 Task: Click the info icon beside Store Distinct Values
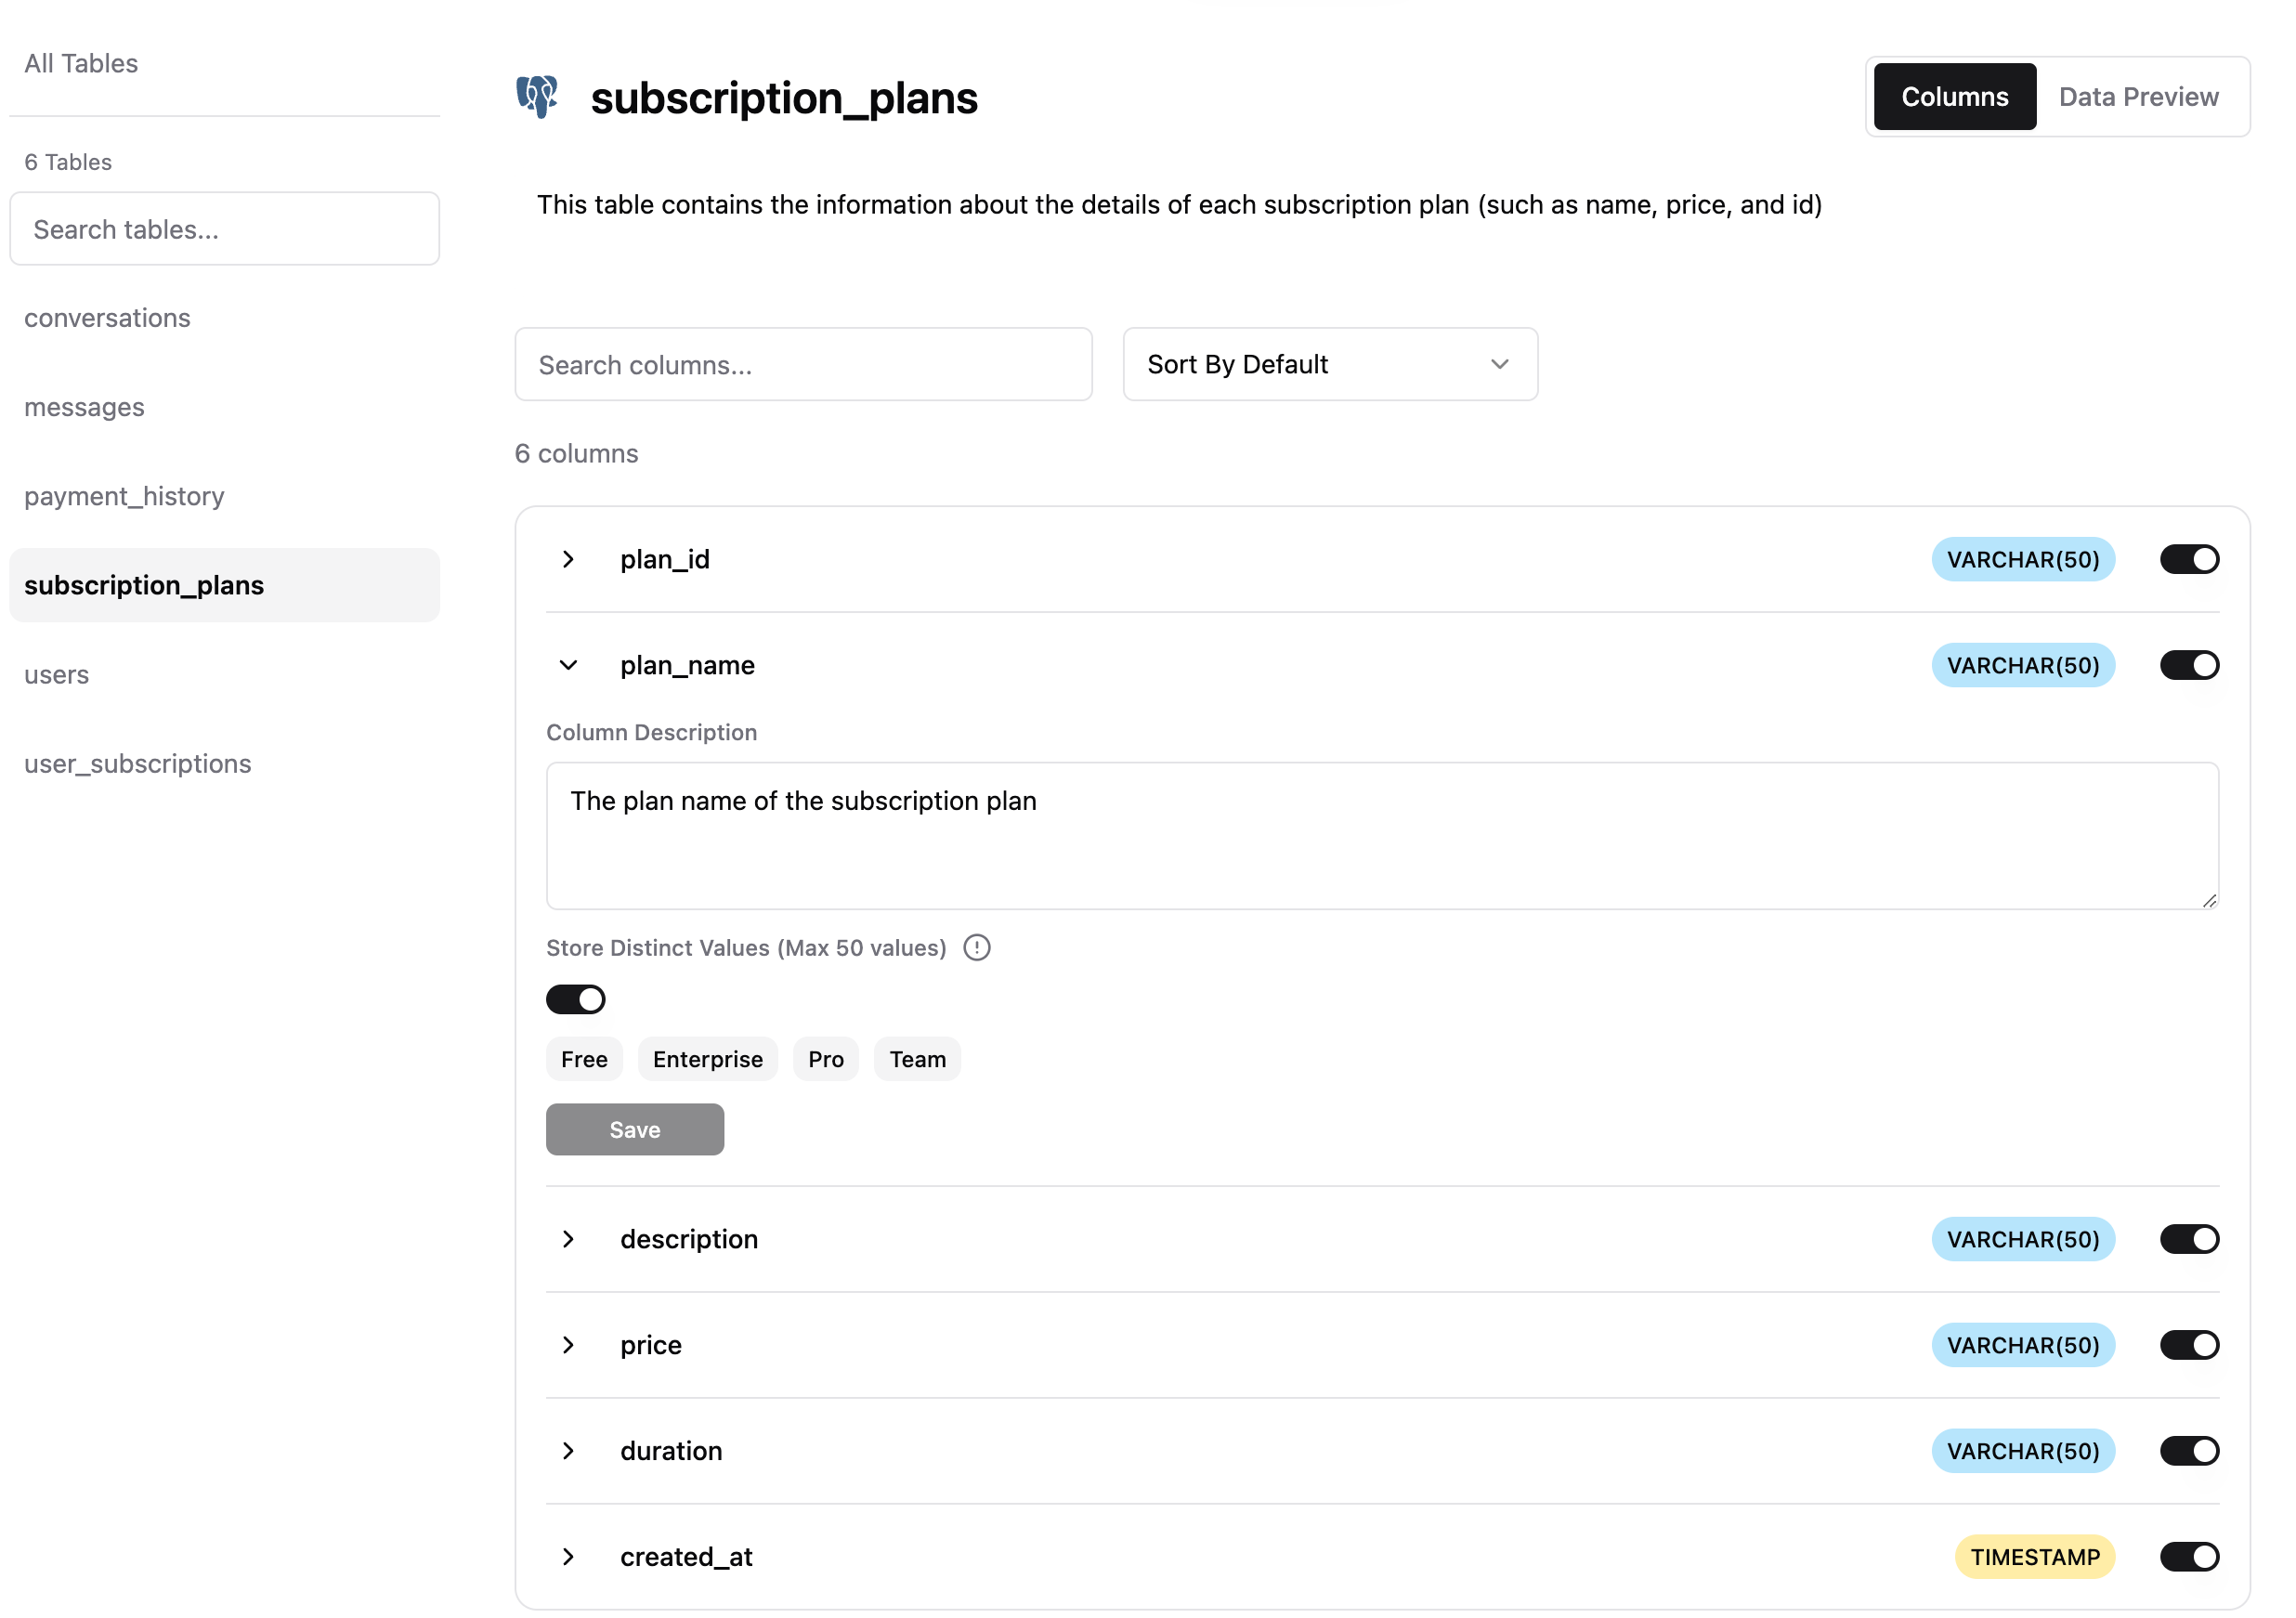pos(976,947)
